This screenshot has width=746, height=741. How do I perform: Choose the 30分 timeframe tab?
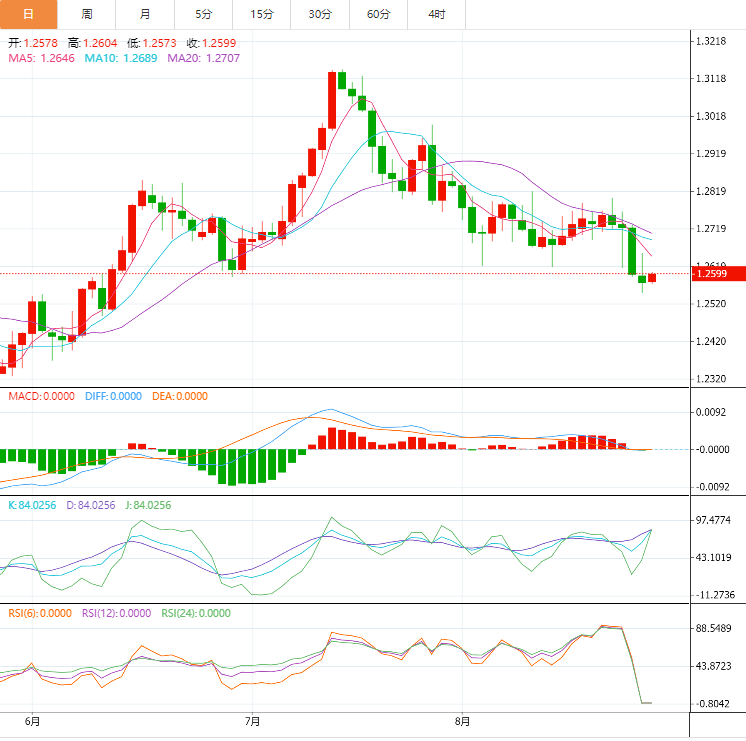click(320, 14)
